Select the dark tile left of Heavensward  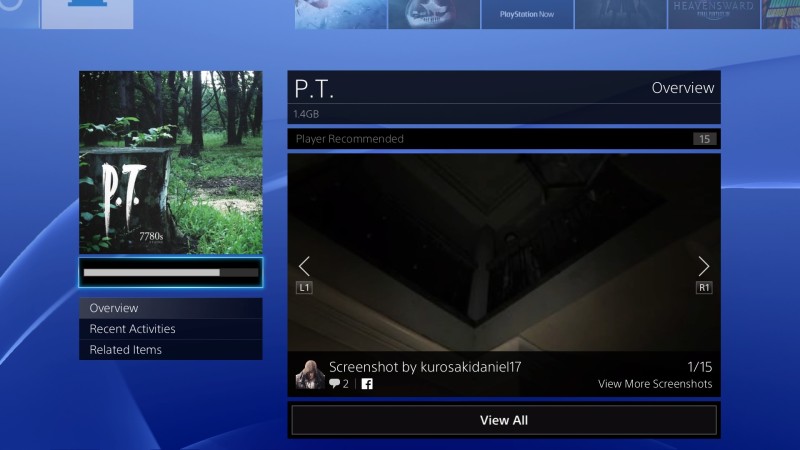point(621,14)
